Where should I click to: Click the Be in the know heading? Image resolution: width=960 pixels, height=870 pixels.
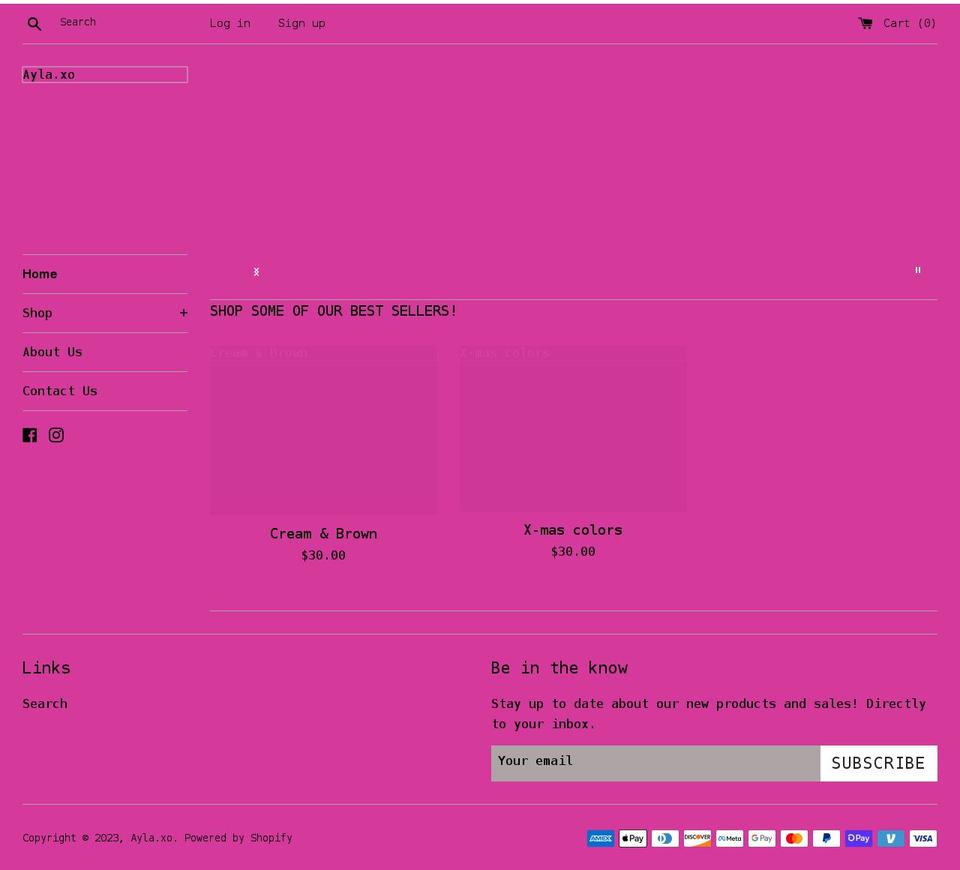[x=559, y=668]
